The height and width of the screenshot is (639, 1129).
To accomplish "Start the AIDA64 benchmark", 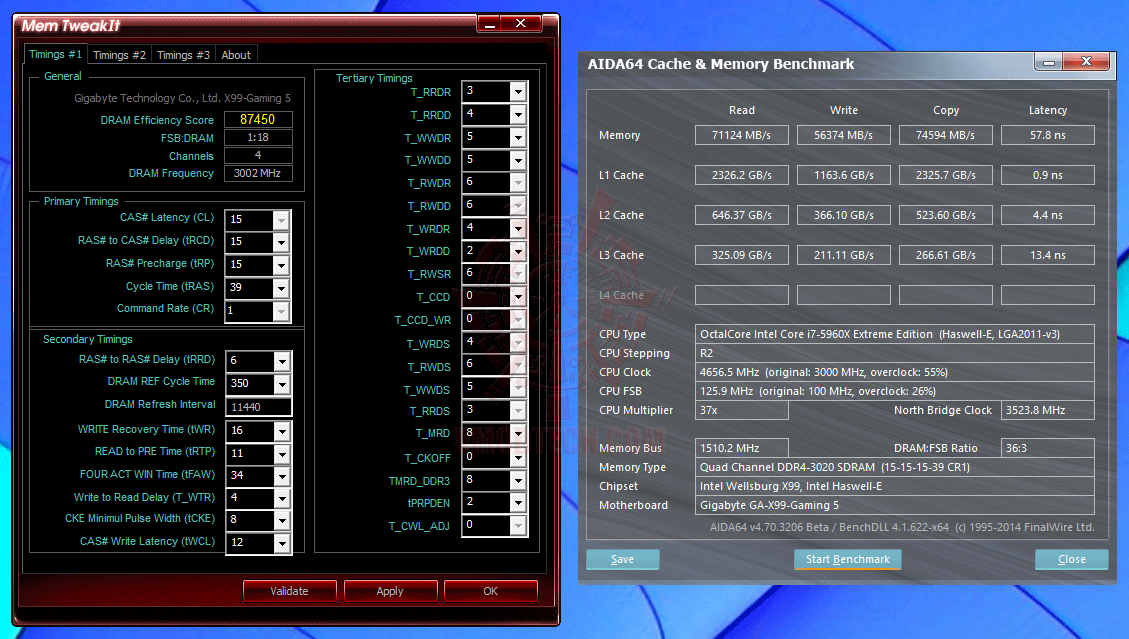I will pos(847,559).
